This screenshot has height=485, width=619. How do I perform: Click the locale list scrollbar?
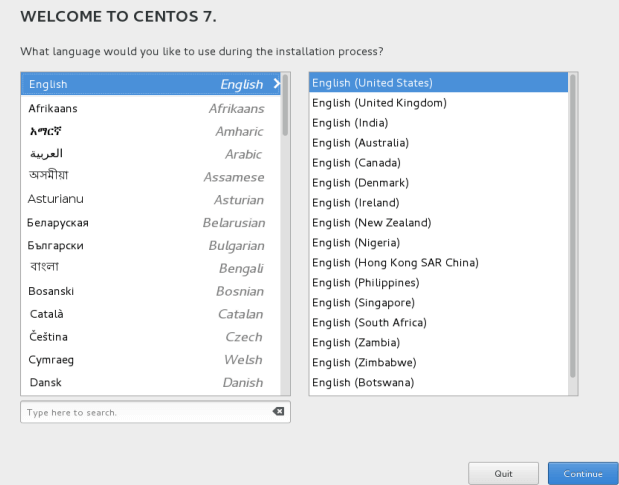573,225
